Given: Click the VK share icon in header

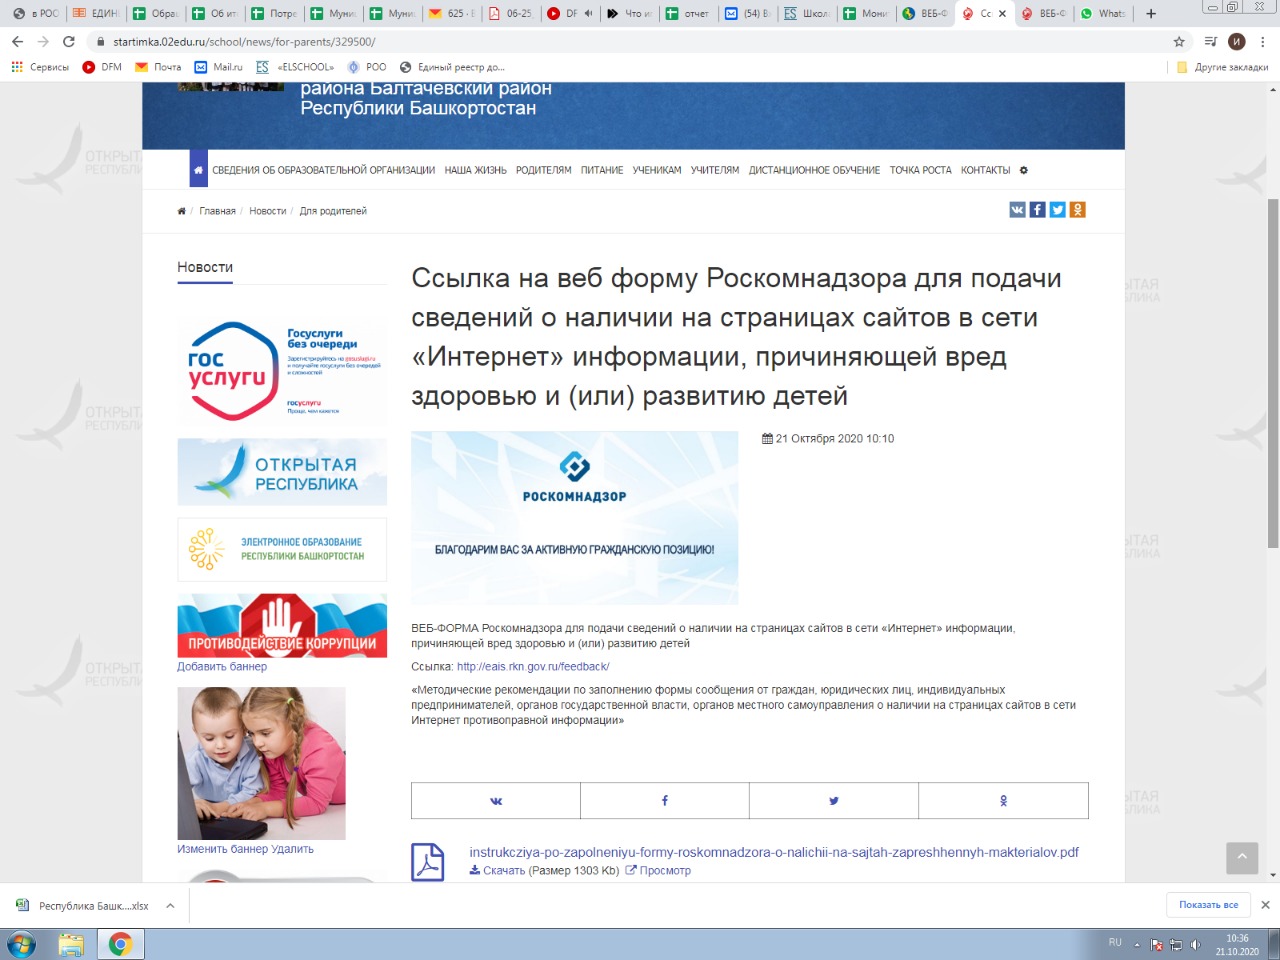Looking at the screenshot, I should coord(1017,210).
